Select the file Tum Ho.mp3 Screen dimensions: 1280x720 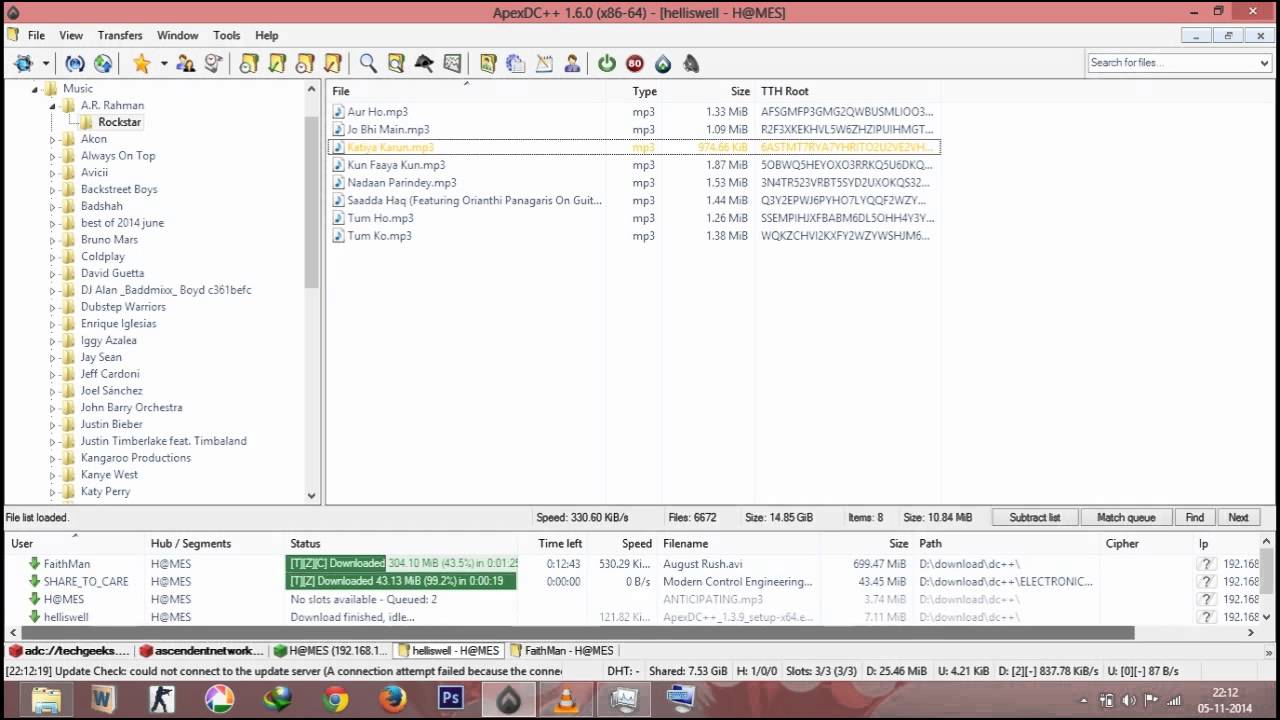coord(380,218)
